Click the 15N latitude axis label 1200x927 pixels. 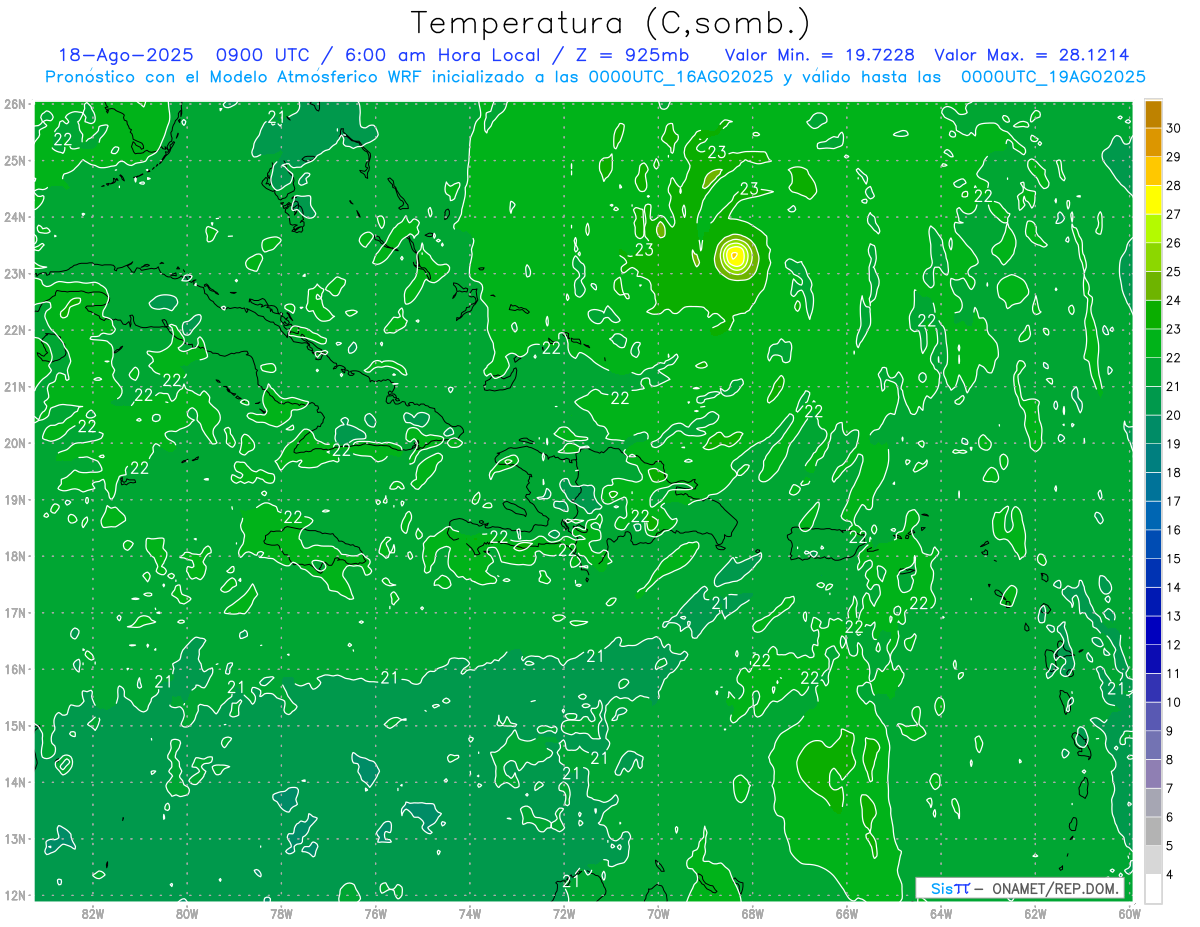pyautogui.click(x=15, y=725)
